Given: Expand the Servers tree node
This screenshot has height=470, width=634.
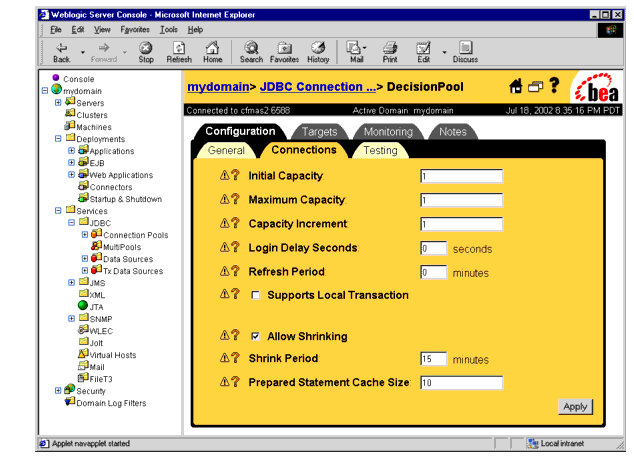Looking at the screenshot, I should click(58, 103).
